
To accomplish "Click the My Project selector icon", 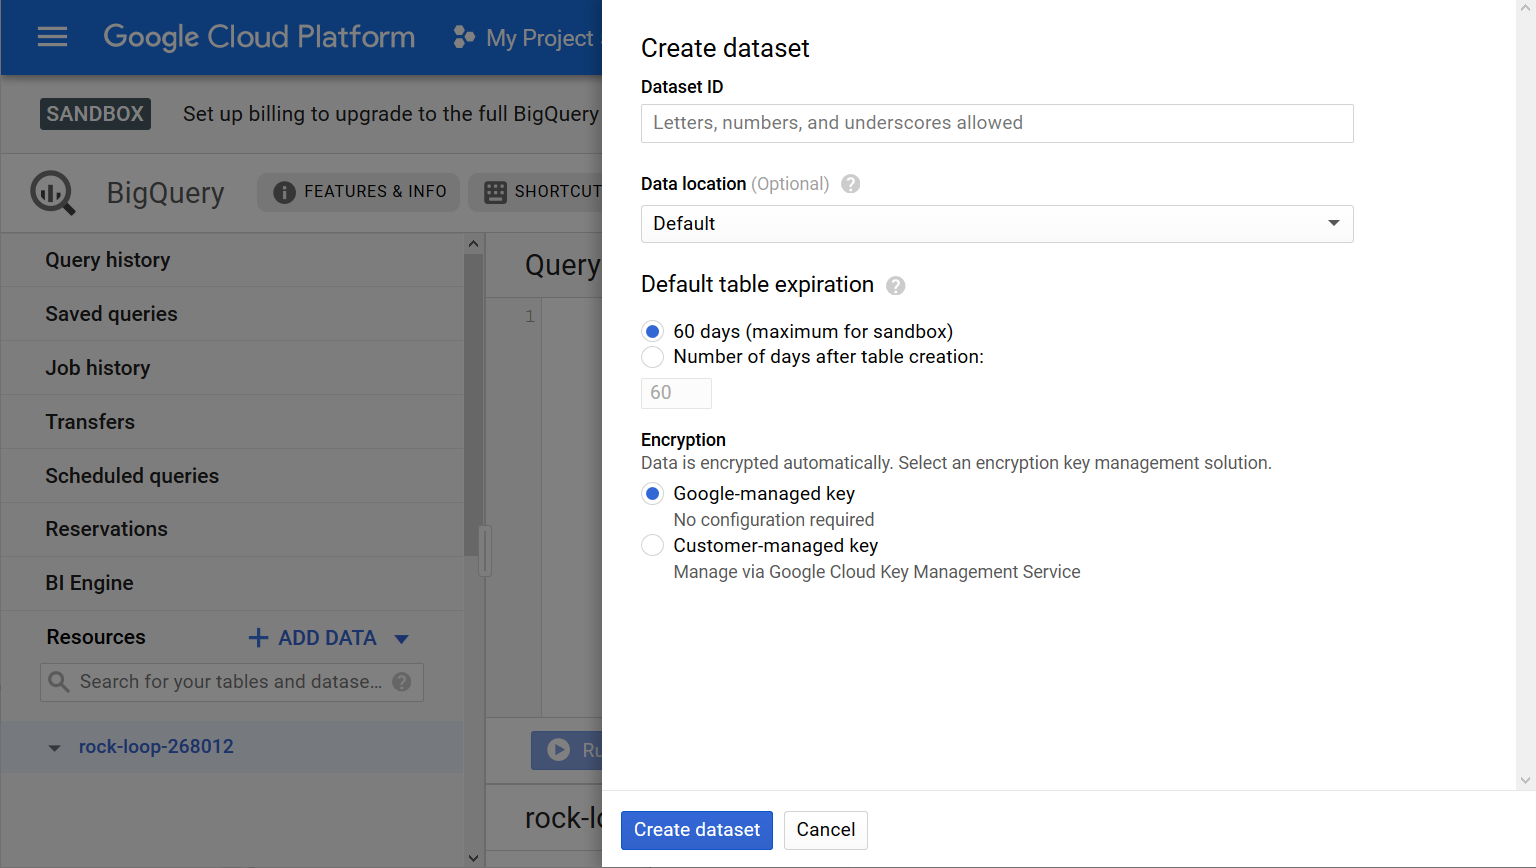I will 463,37.
